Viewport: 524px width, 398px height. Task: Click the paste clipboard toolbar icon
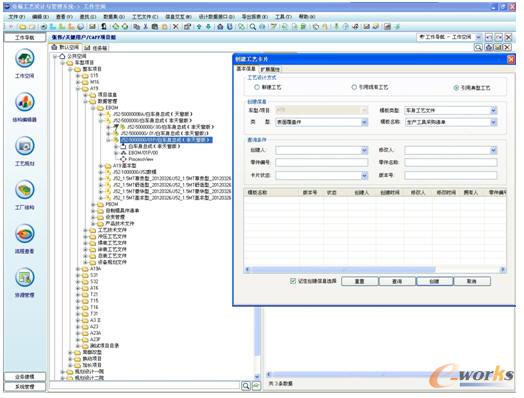point(155,27)
